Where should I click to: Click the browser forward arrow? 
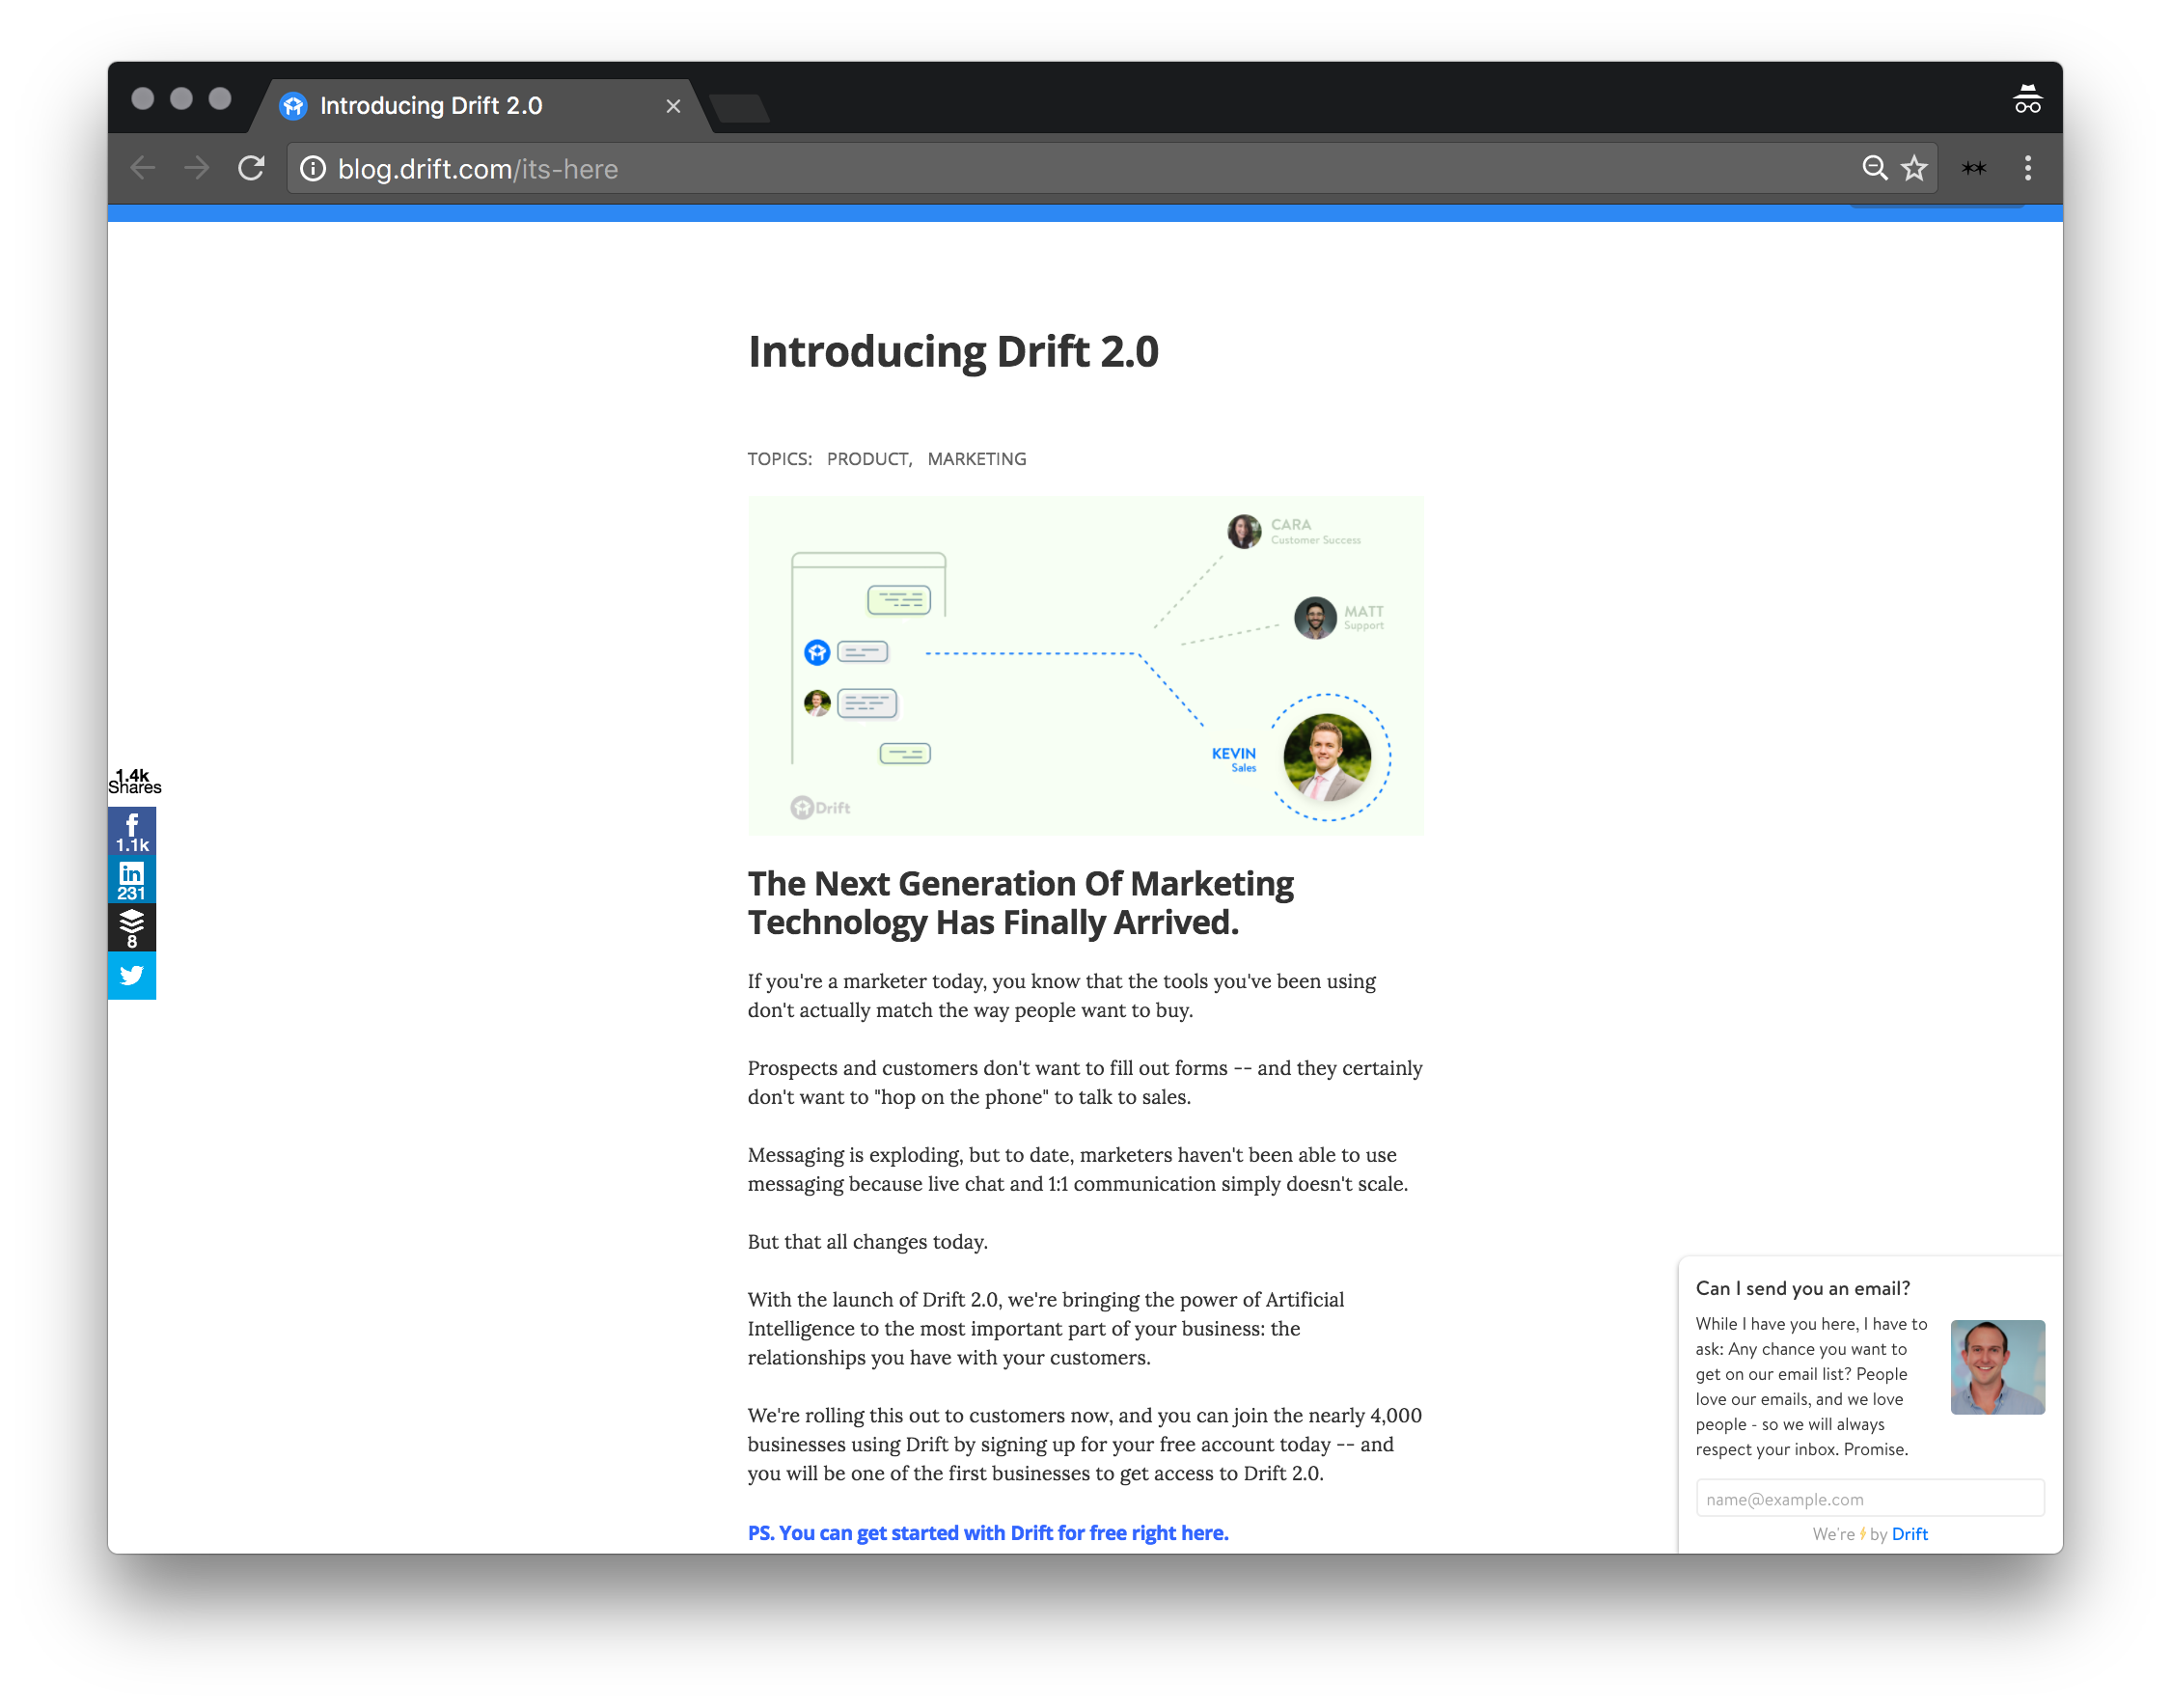[x=197, y=168]
